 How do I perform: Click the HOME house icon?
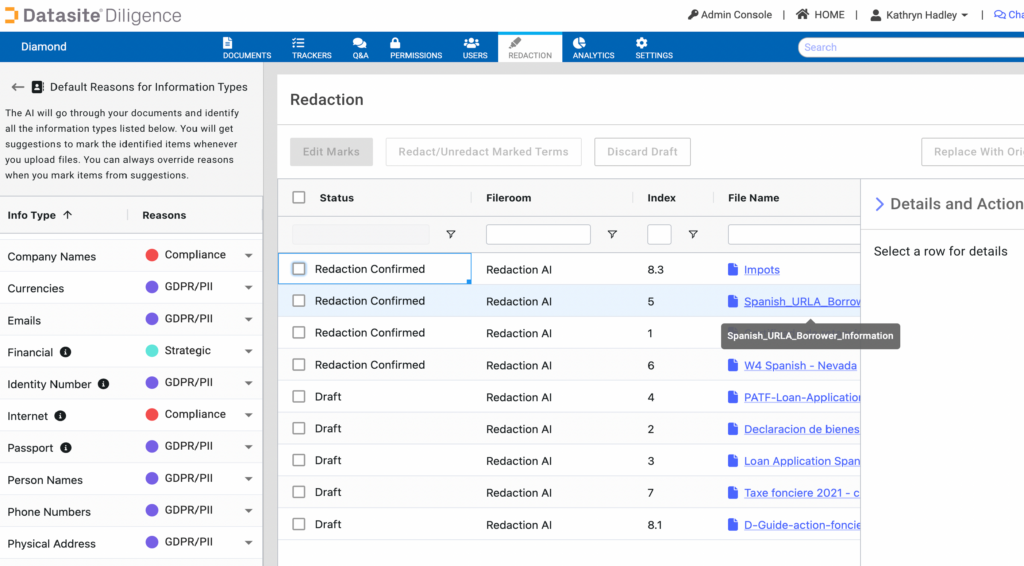802,14
